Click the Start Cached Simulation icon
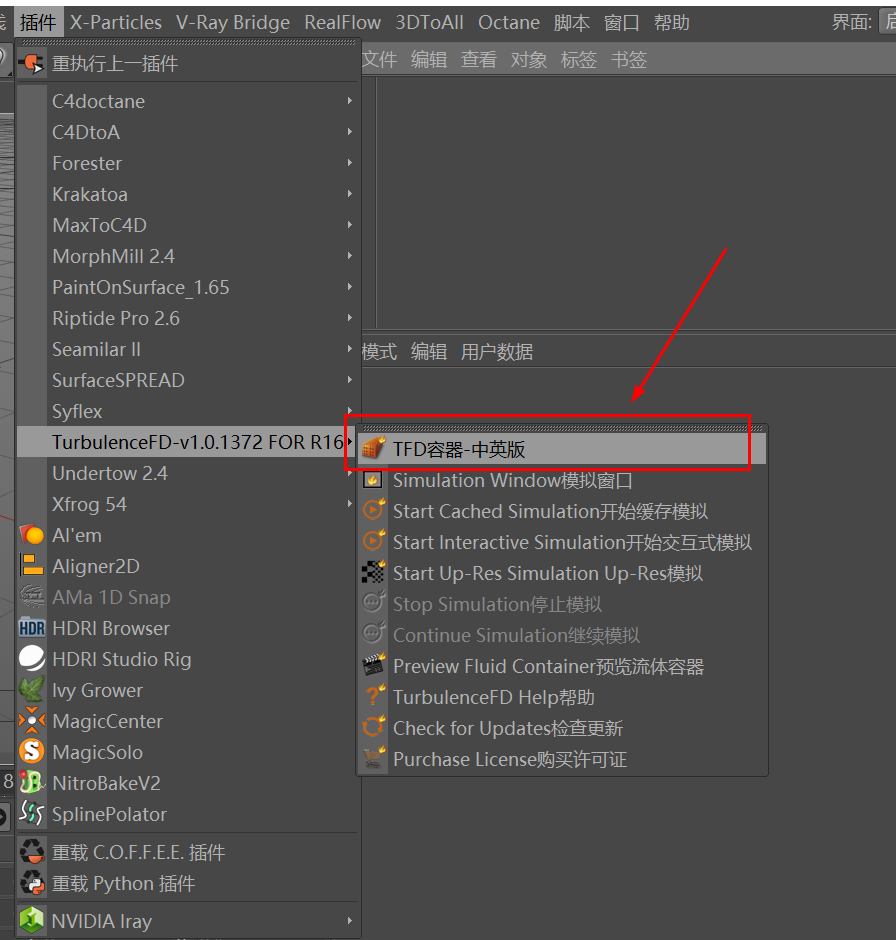The image size is (896, 940). 373,510
